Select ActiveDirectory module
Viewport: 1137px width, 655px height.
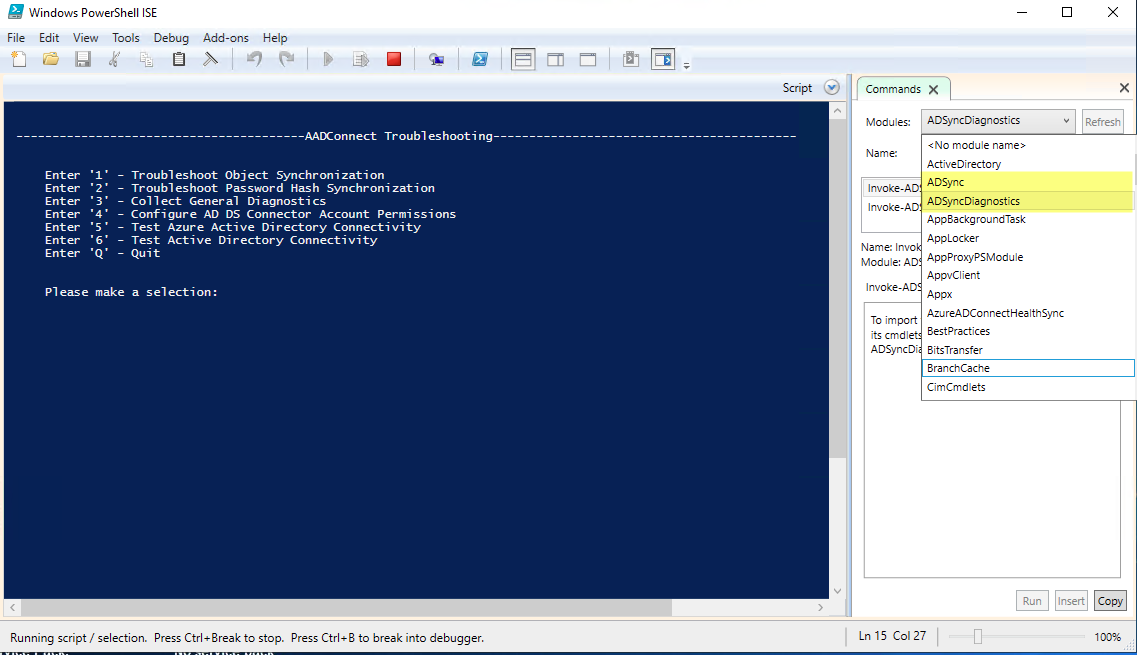(1028, 164)
